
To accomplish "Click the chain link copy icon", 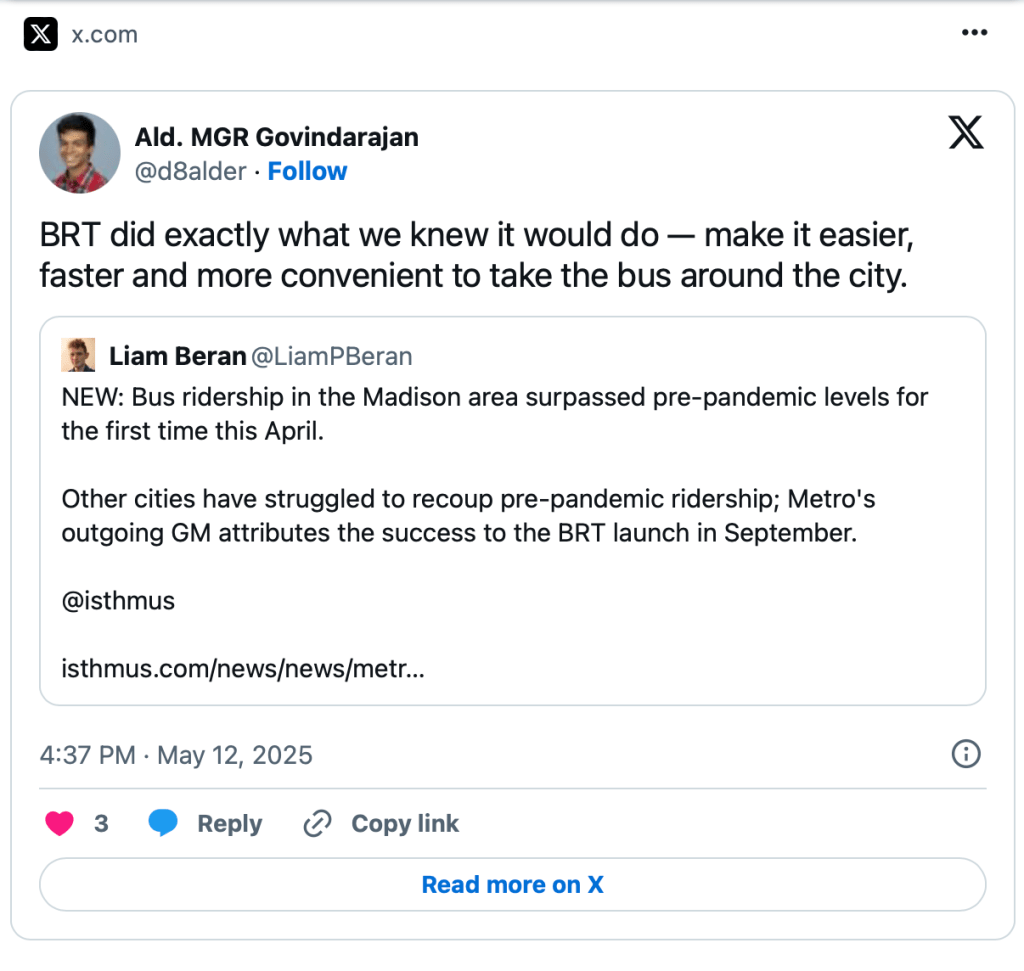I will pos(317,824).
